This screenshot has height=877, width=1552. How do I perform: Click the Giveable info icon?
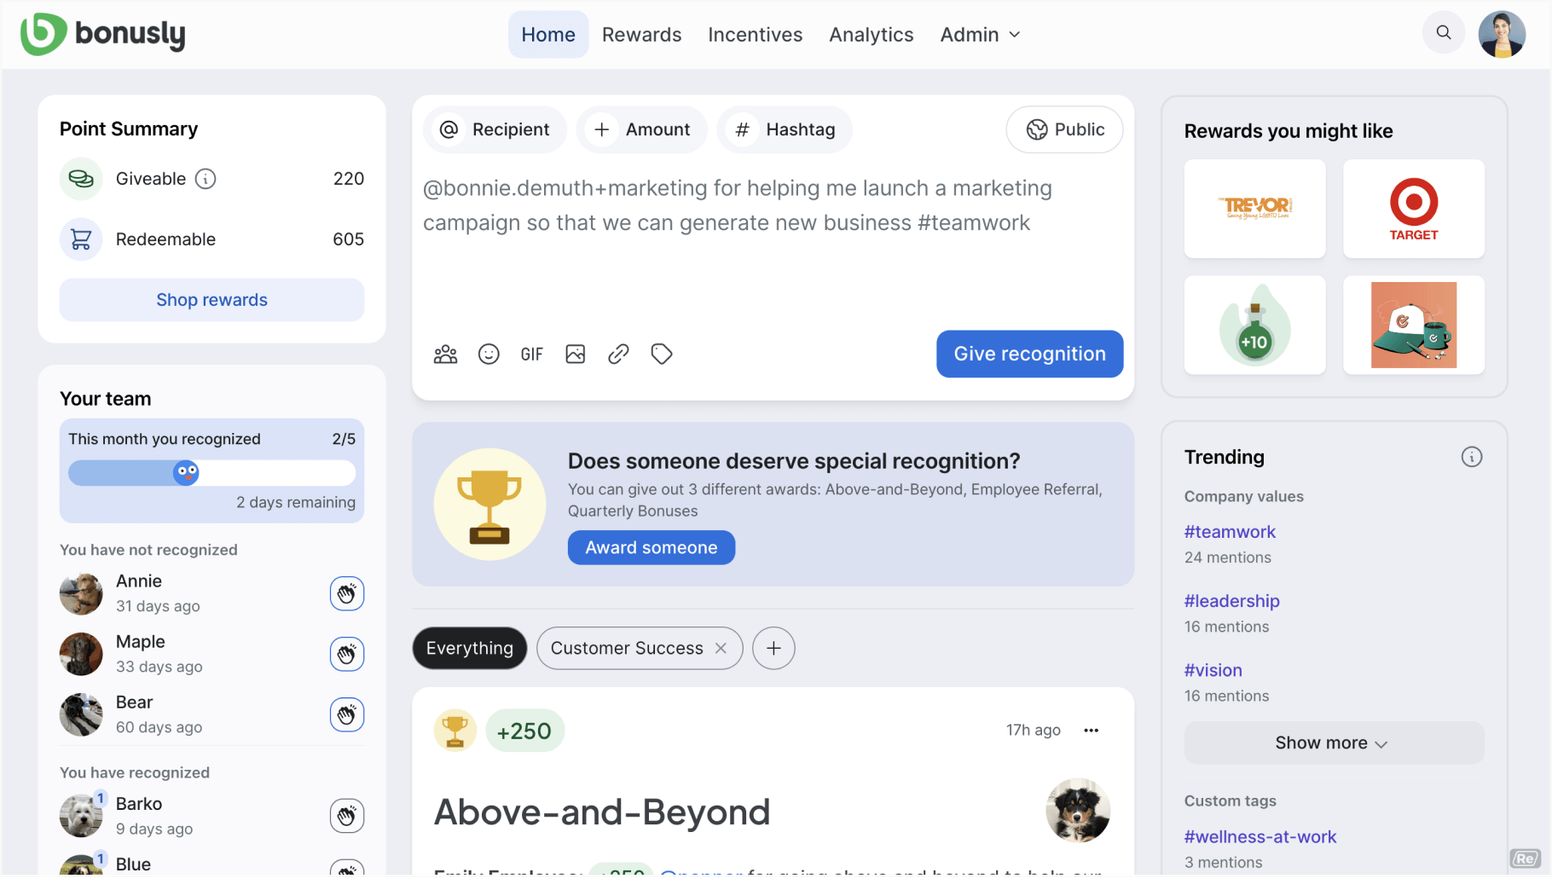[x=205, y=179]
